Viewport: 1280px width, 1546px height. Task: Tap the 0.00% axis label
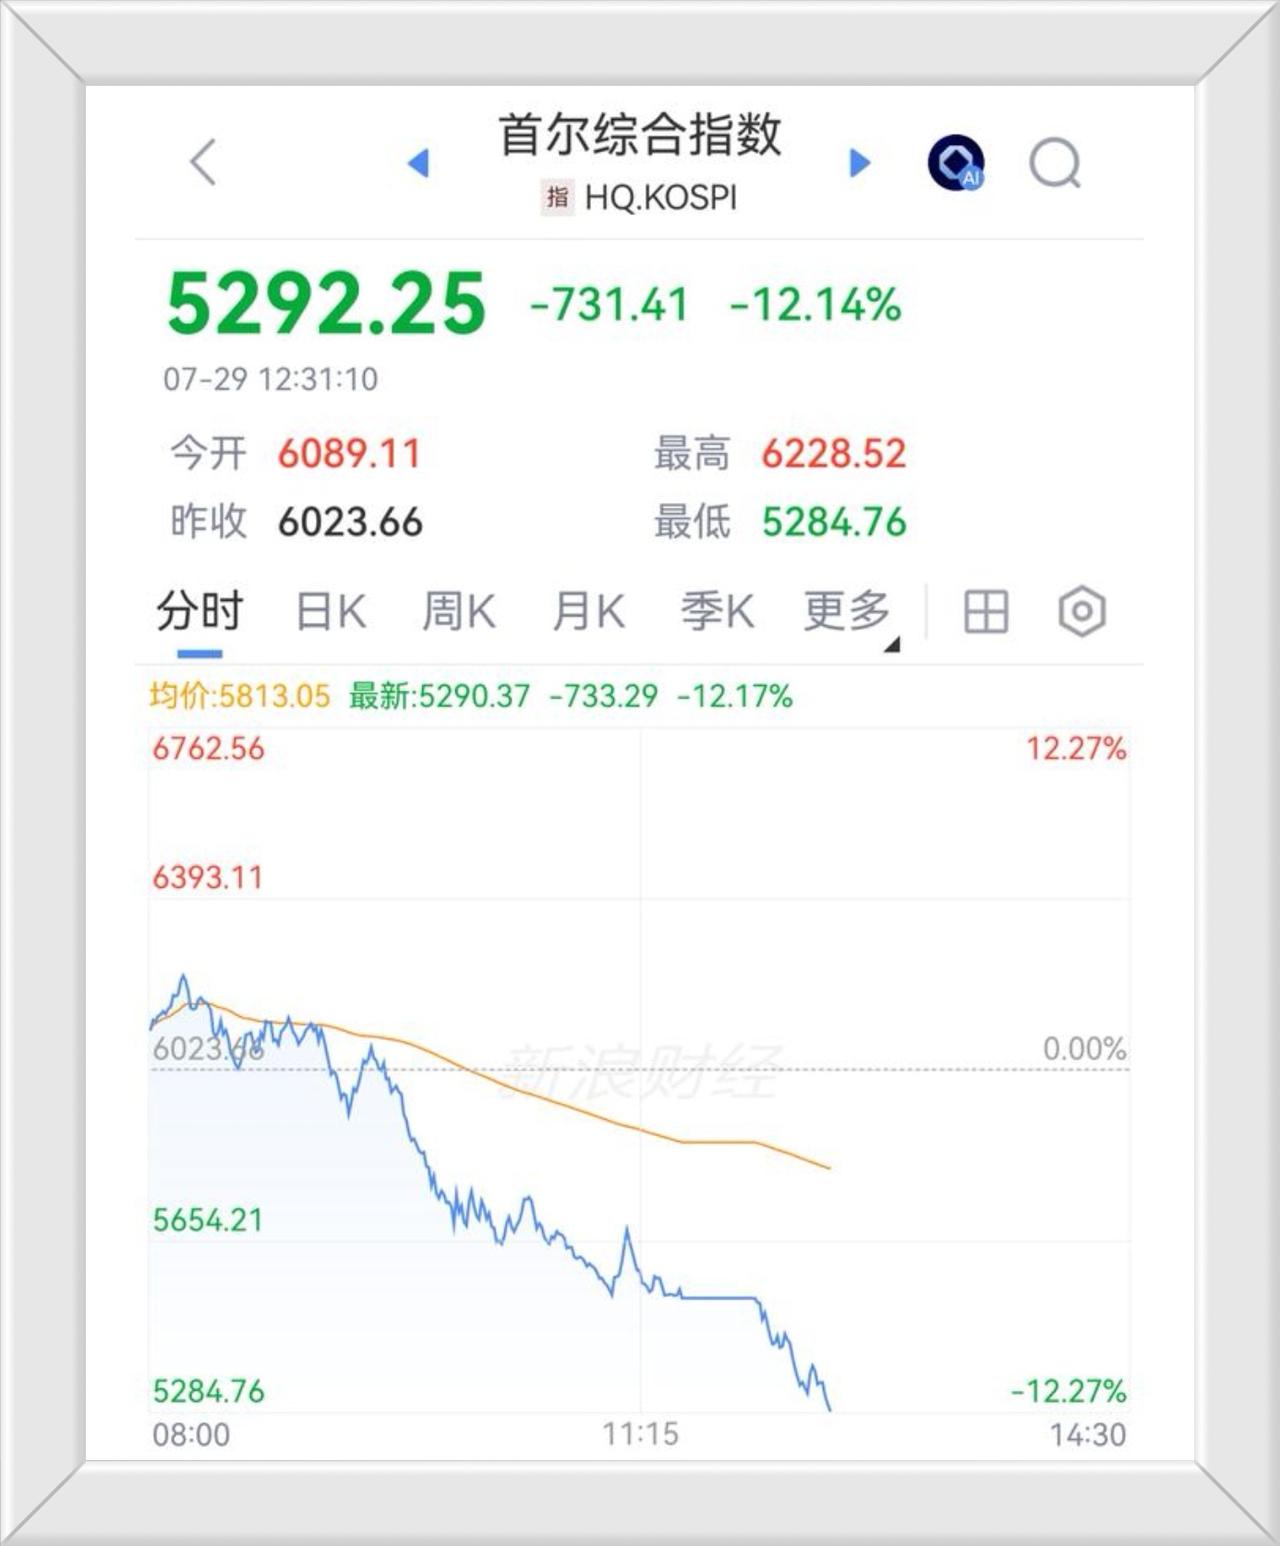tap(1084, 1048)
